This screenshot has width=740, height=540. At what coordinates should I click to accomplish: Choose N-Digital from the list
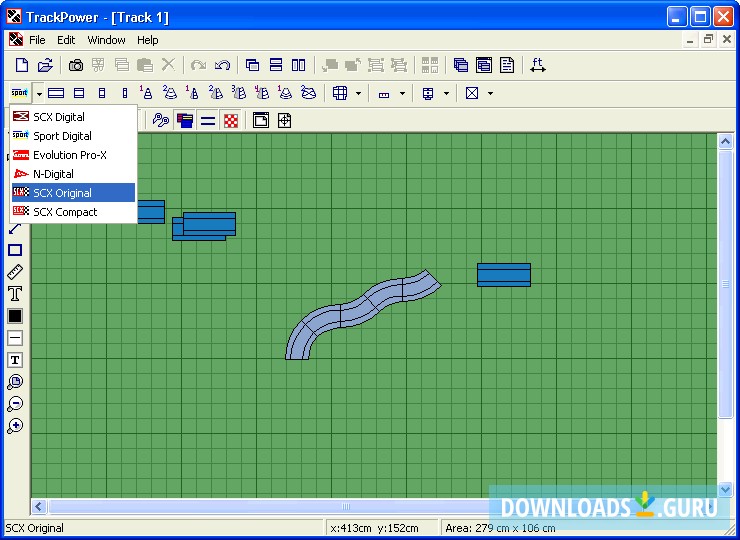pos(74,174)
